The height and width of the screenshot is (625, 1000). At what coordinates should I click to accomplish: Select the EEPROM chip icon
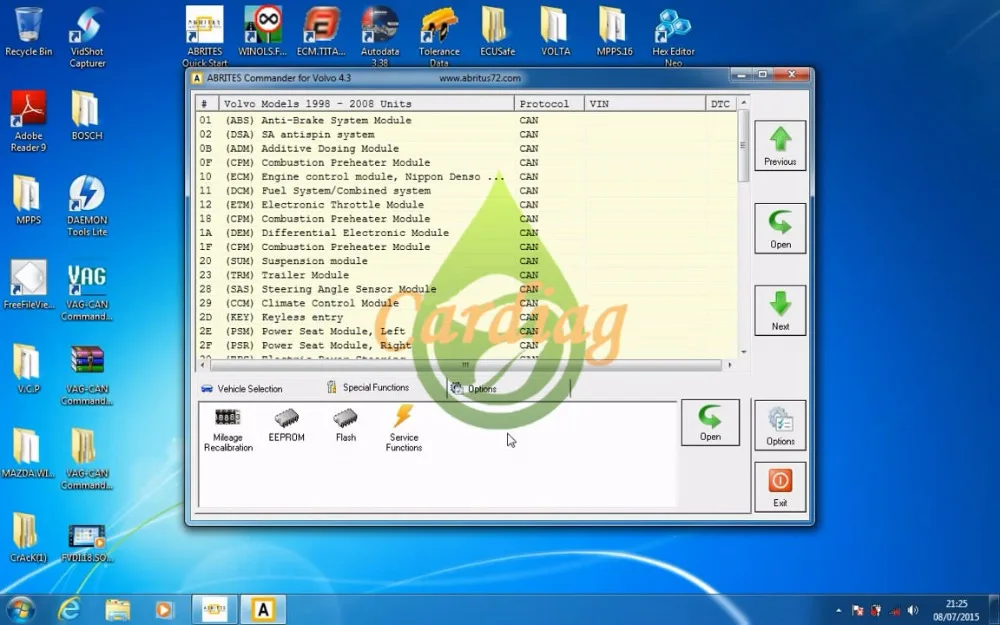286,425
